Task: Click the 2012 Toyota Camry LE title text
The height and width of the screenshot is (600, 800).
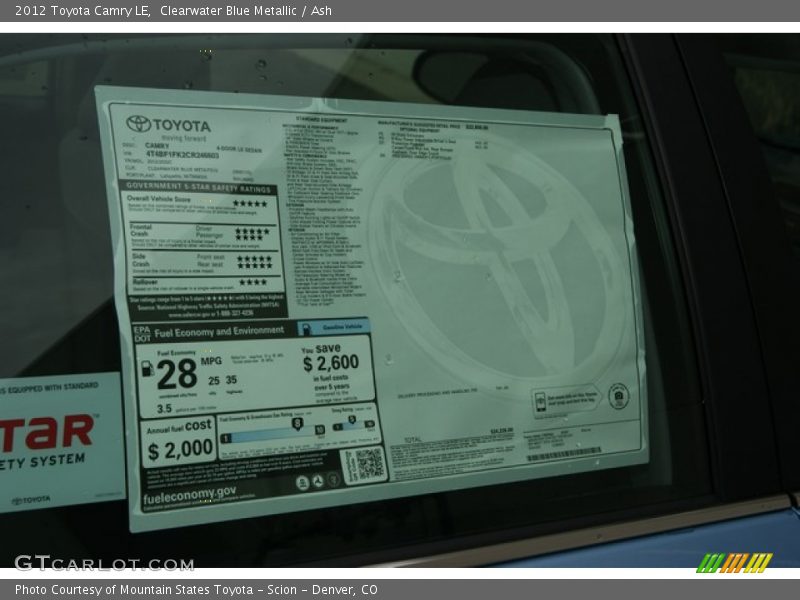Action: click(82, 11)
